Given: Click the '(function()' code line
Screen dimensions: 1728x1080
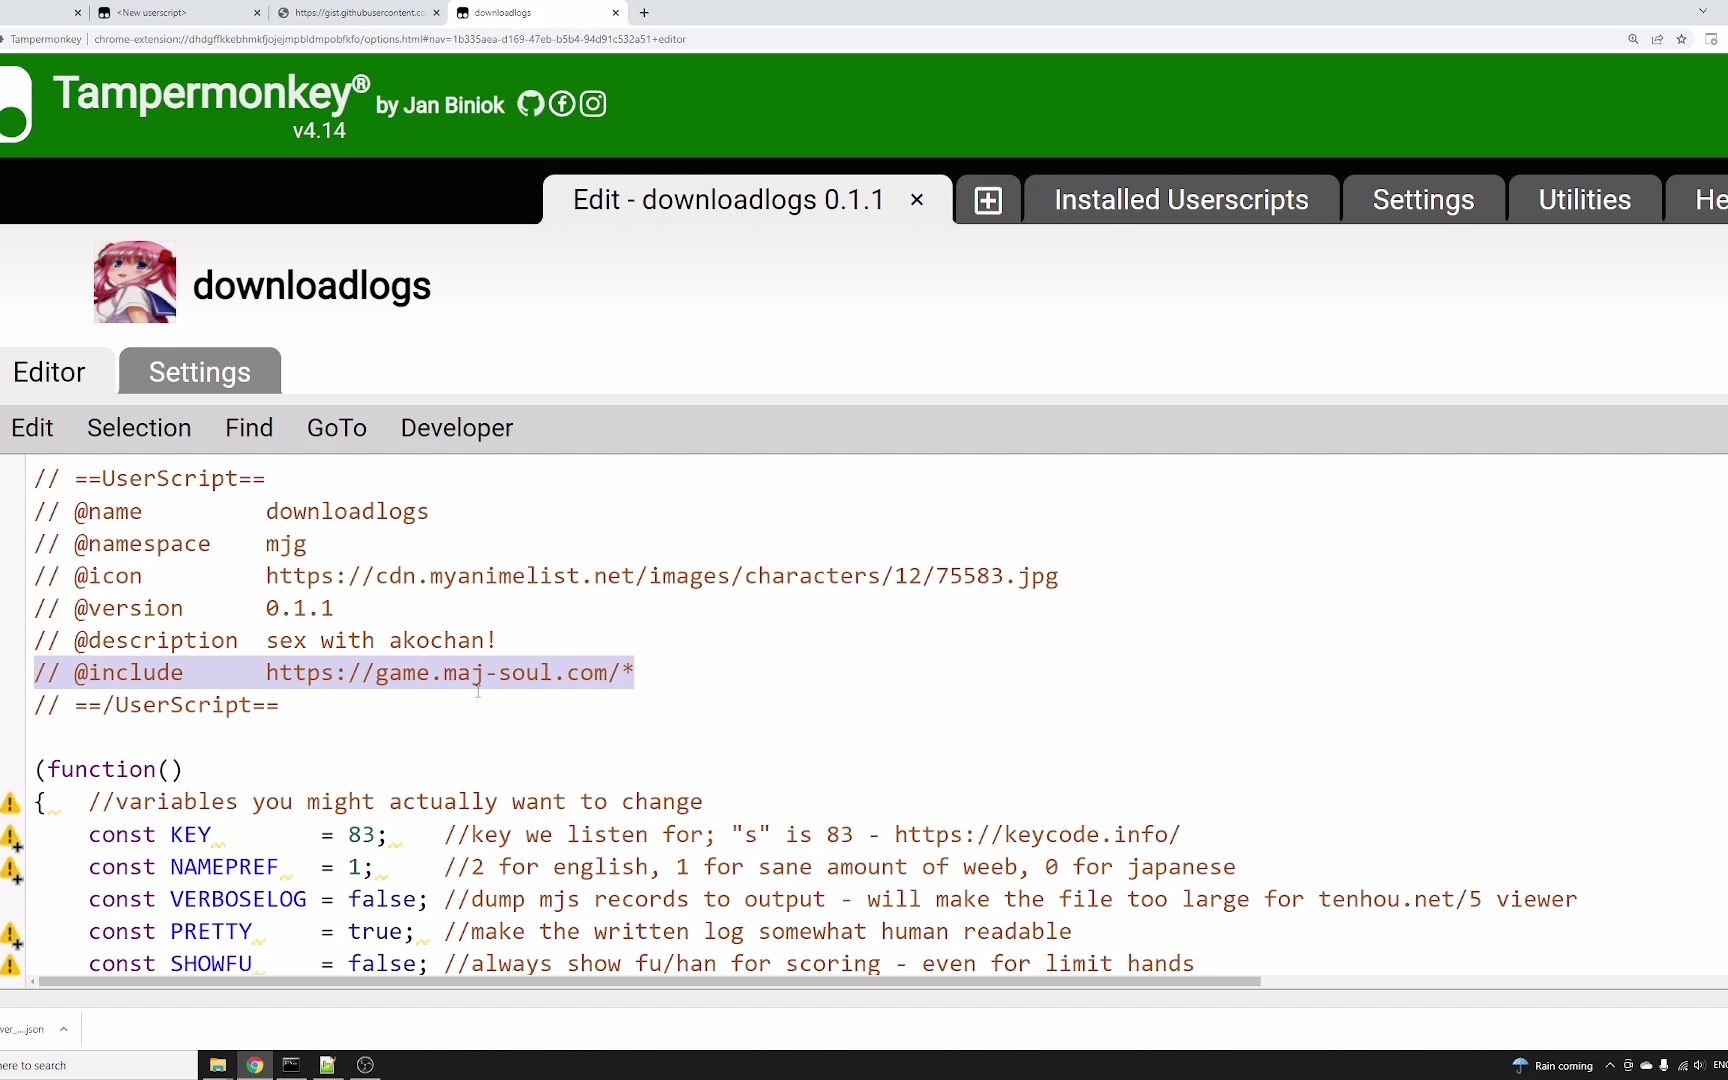Looking at the screenshot, I should pyautogui.click(x=108, y=770).
